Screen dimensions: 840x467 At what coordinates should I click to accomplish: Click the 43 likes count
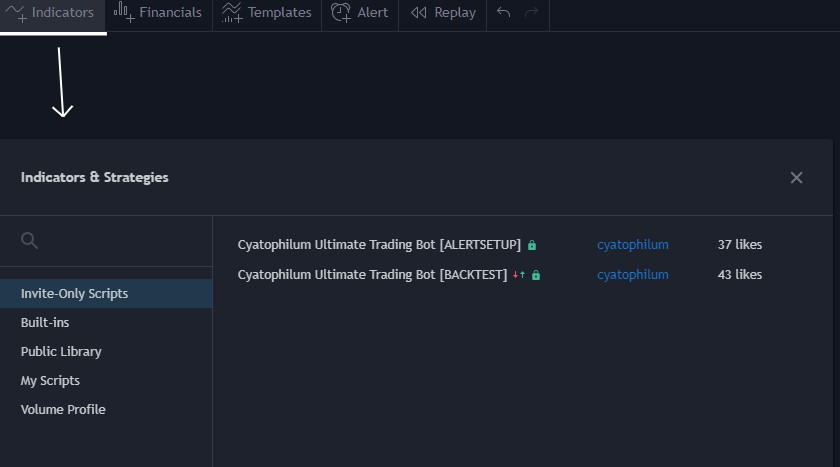(x=740, y=275)
